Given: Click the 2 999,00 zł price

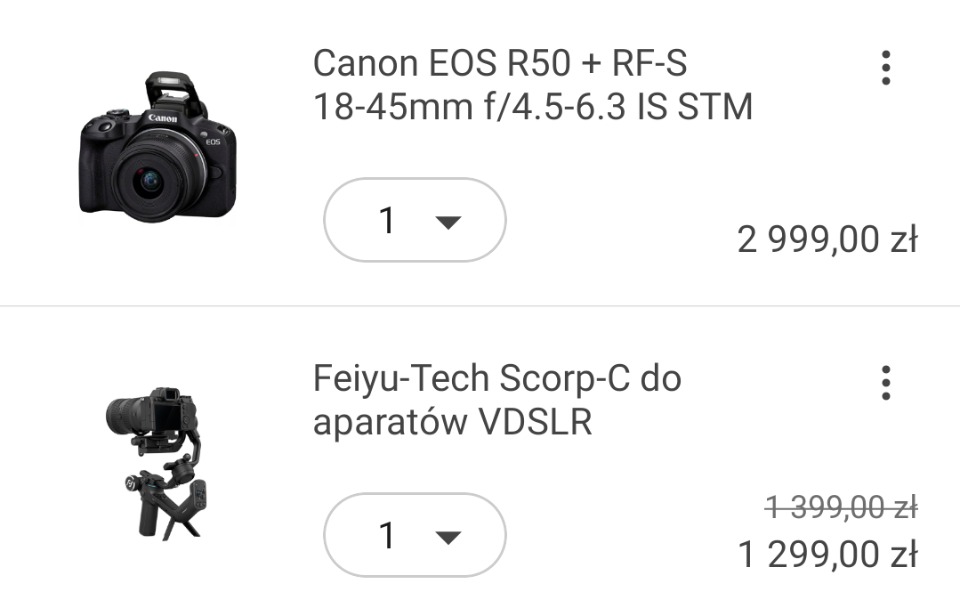Looking at the screenshot, I should [x=827, y=240].
